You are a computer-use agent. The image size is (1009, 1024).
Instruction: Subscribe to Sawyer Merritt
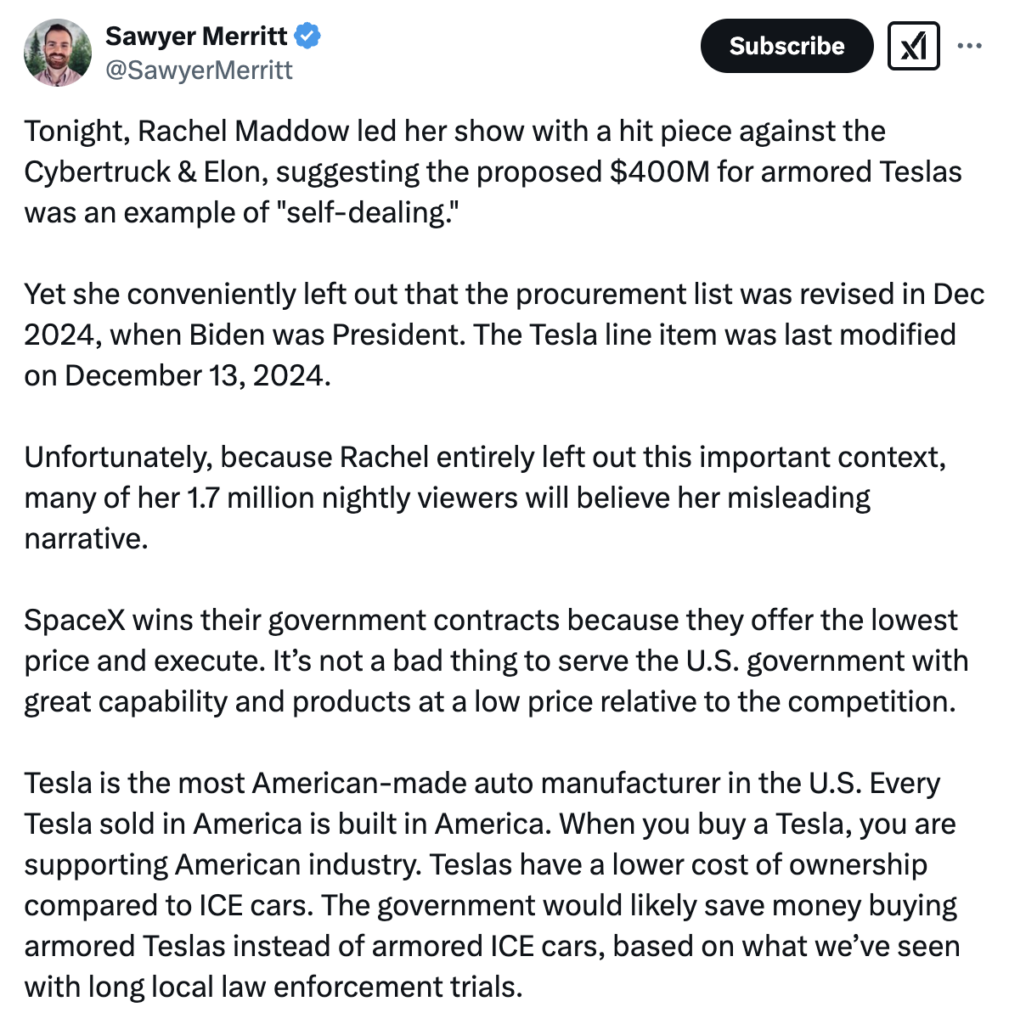click(x=787, y=46)
